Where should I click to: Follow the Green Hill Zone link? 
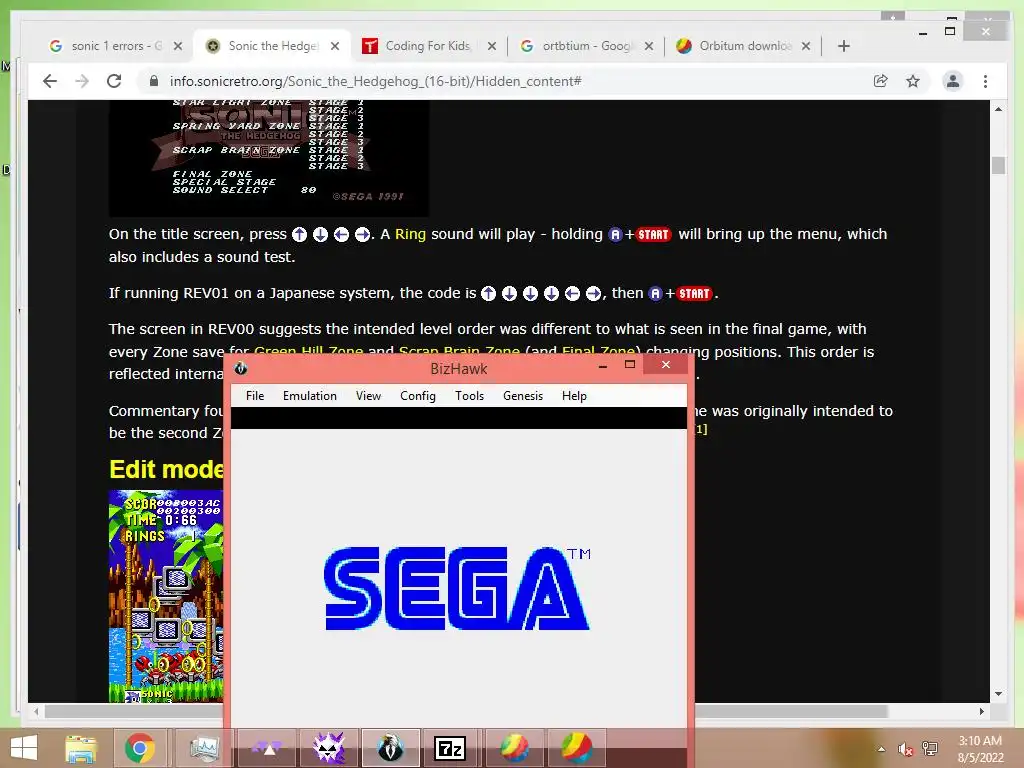point(308,351)
